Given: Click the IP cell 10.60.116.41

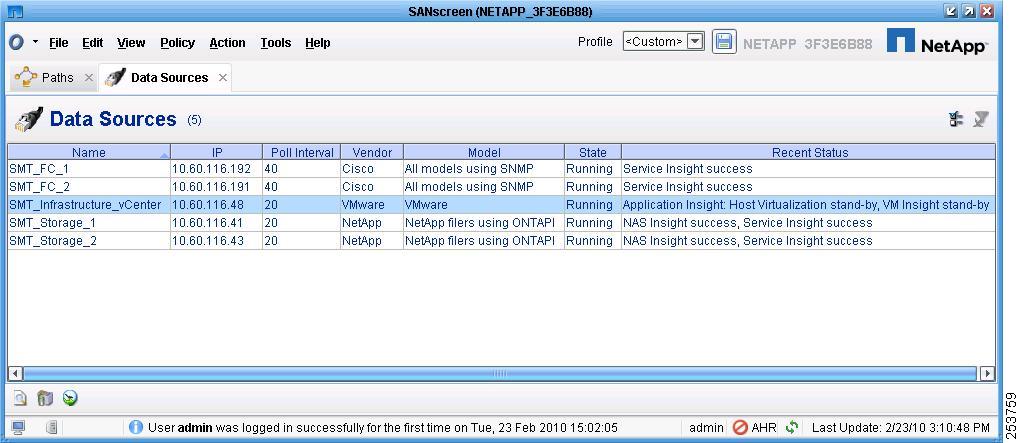Looking at the screenshot, I should [x=217, y=223].
